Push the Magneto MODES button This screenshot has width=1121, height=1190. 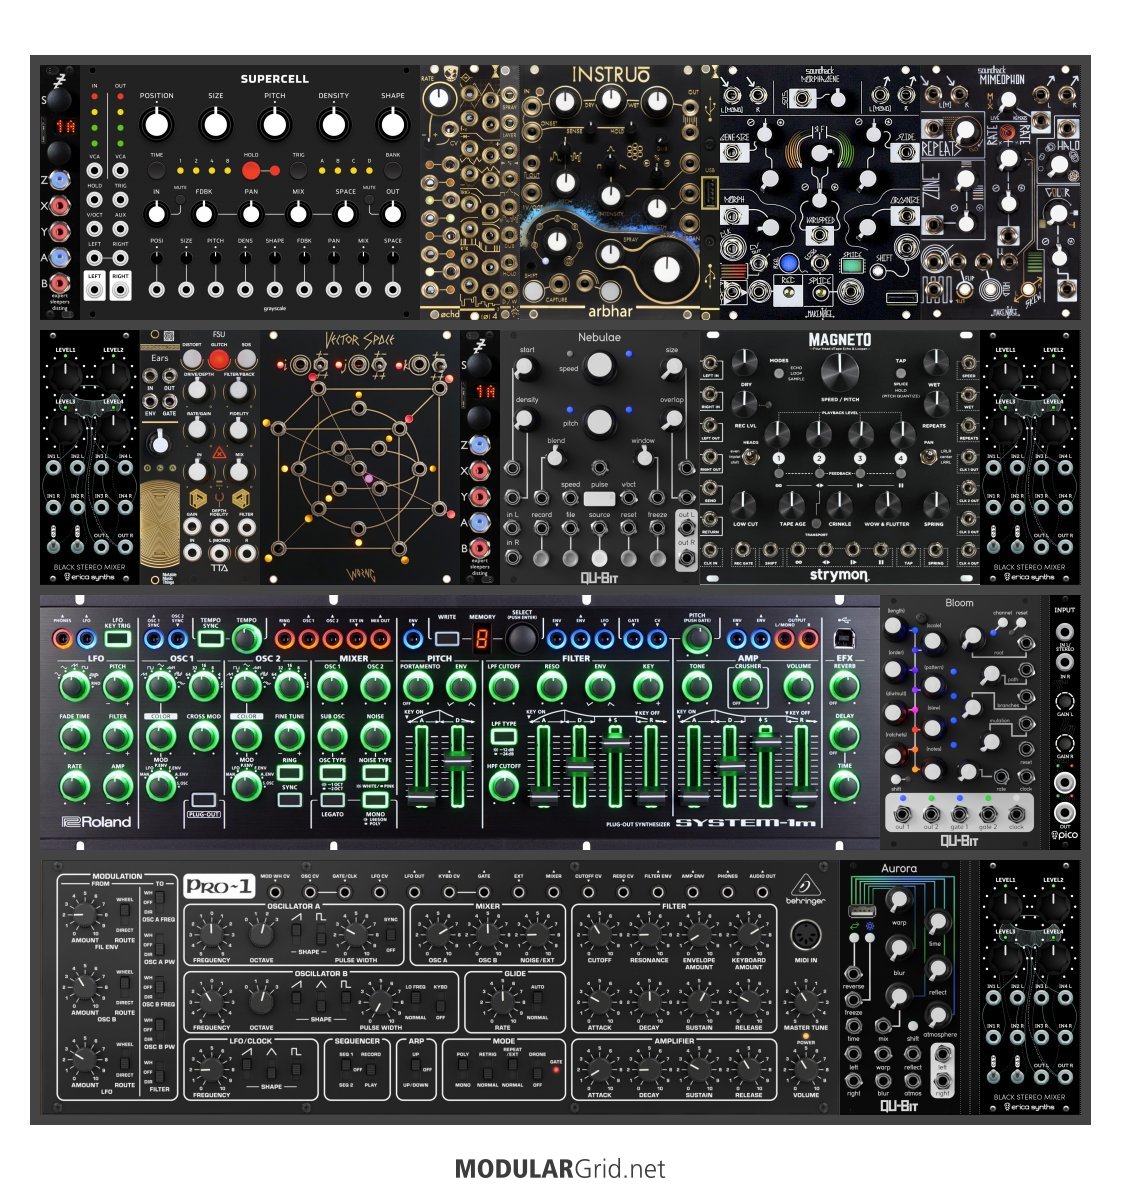(x=779, y=373)
